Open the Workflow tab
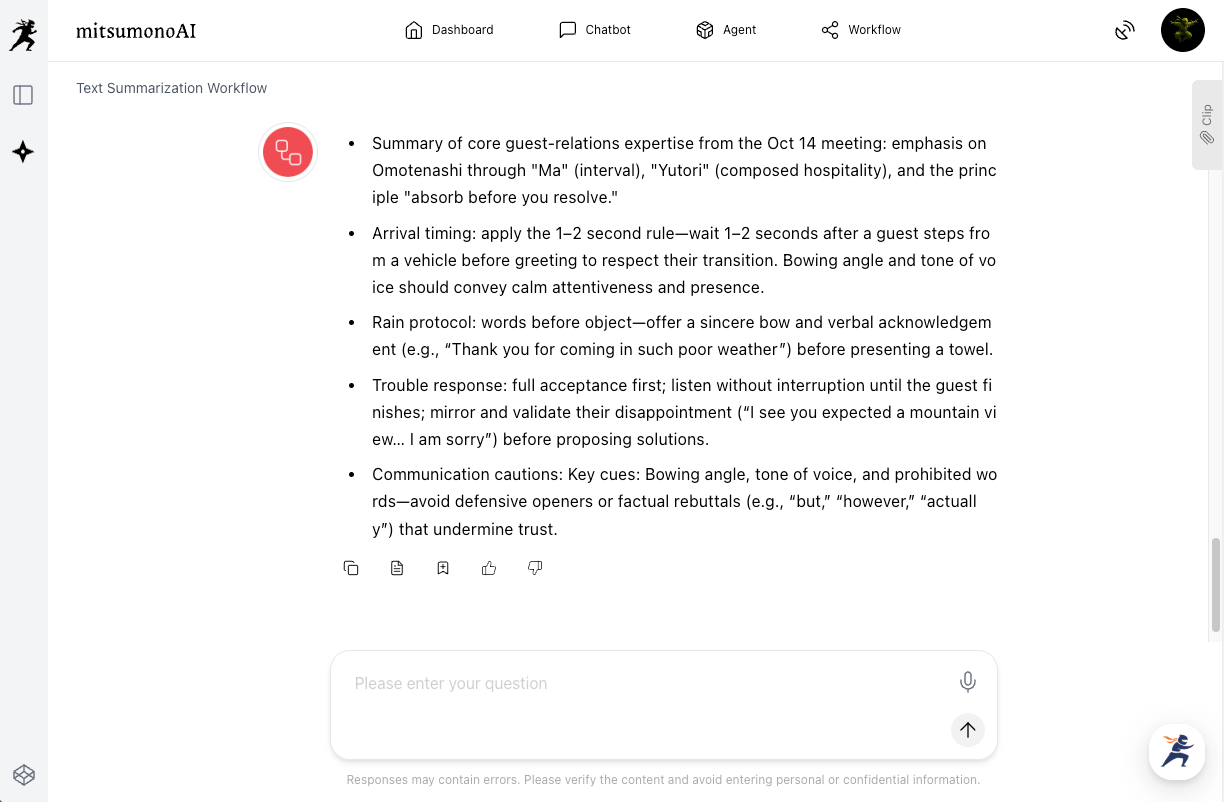The image size is (1224, 802). pyautogui.click(x=861, y=30)
